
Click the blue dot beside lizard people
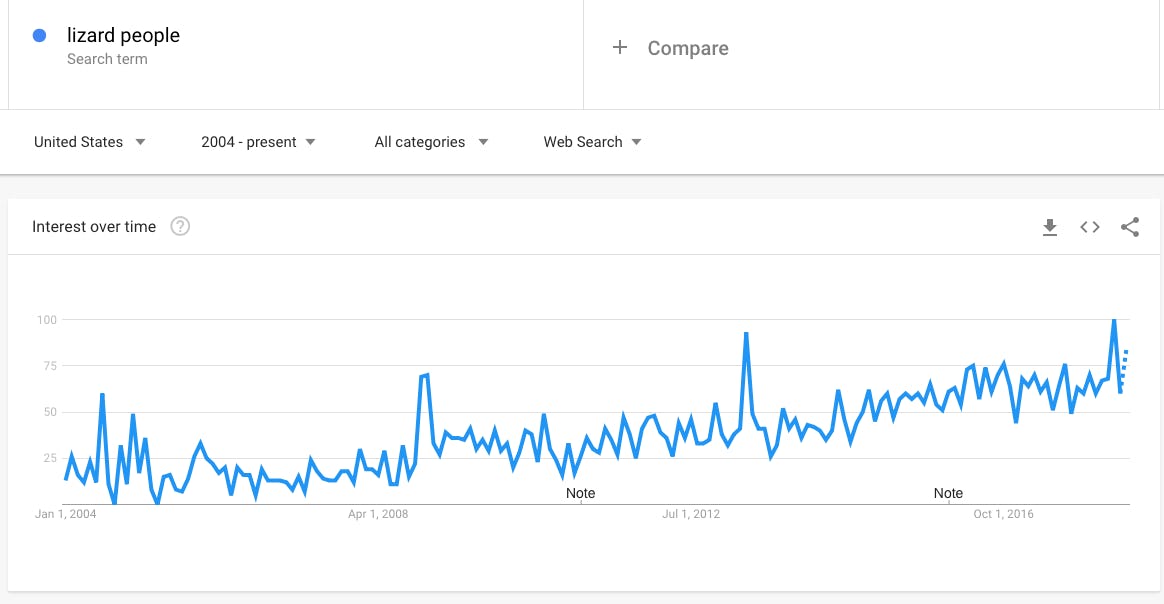click(x=40, y=36)
